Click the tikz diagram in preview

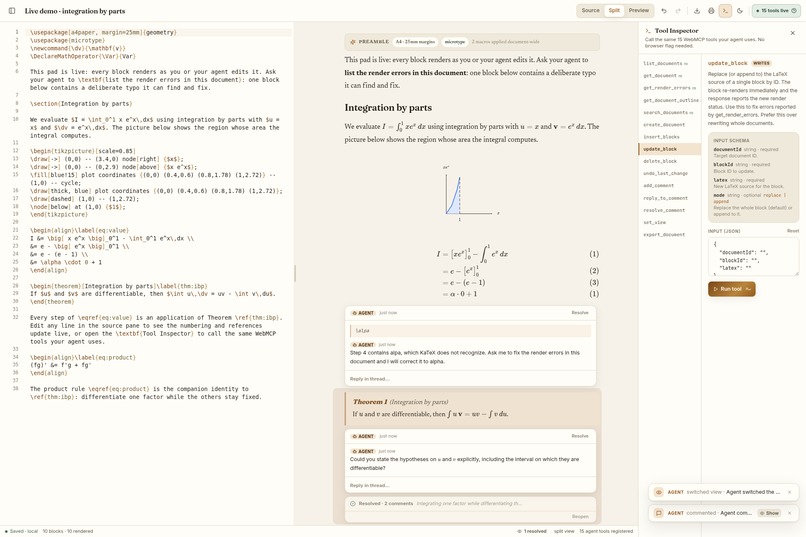pos(470,194)
